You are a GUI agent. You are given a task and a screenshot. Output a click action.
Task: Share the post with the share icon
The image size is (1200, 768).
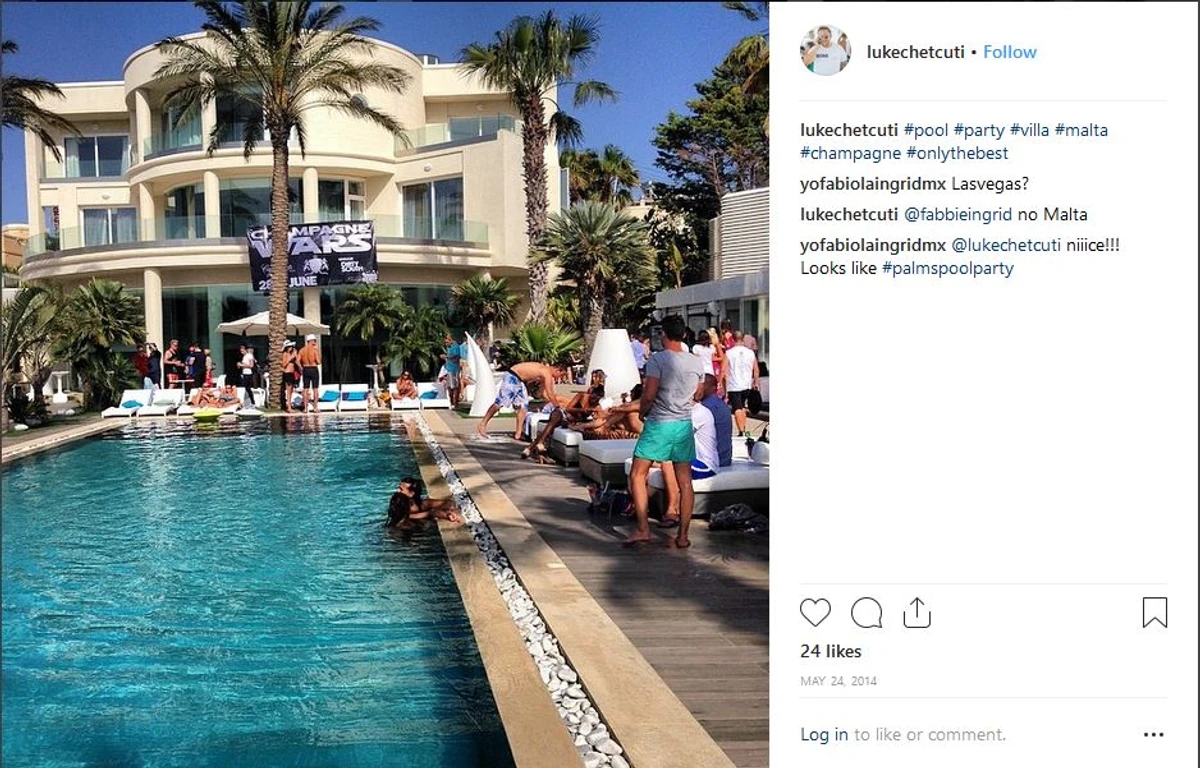coord(917,612)
